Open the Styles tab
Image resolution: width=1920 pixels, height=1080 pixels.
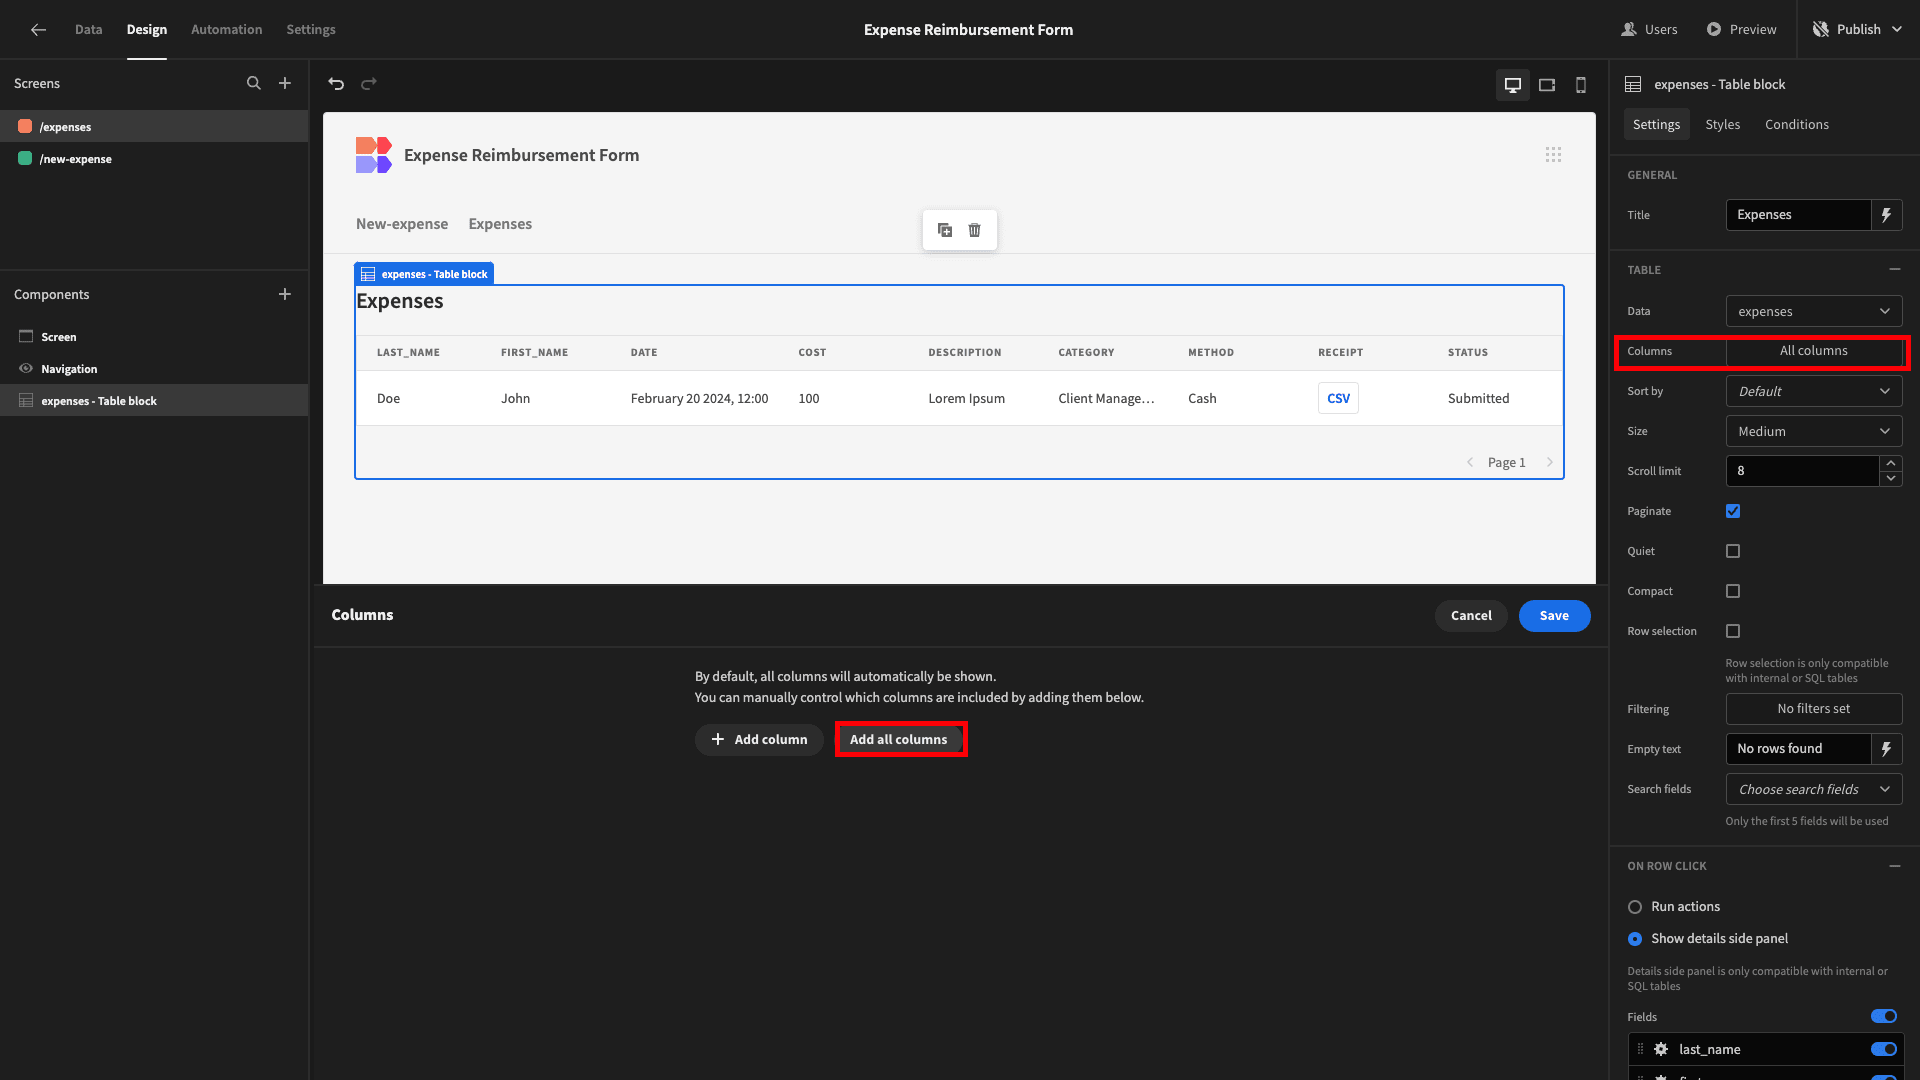coord(1723,124)
